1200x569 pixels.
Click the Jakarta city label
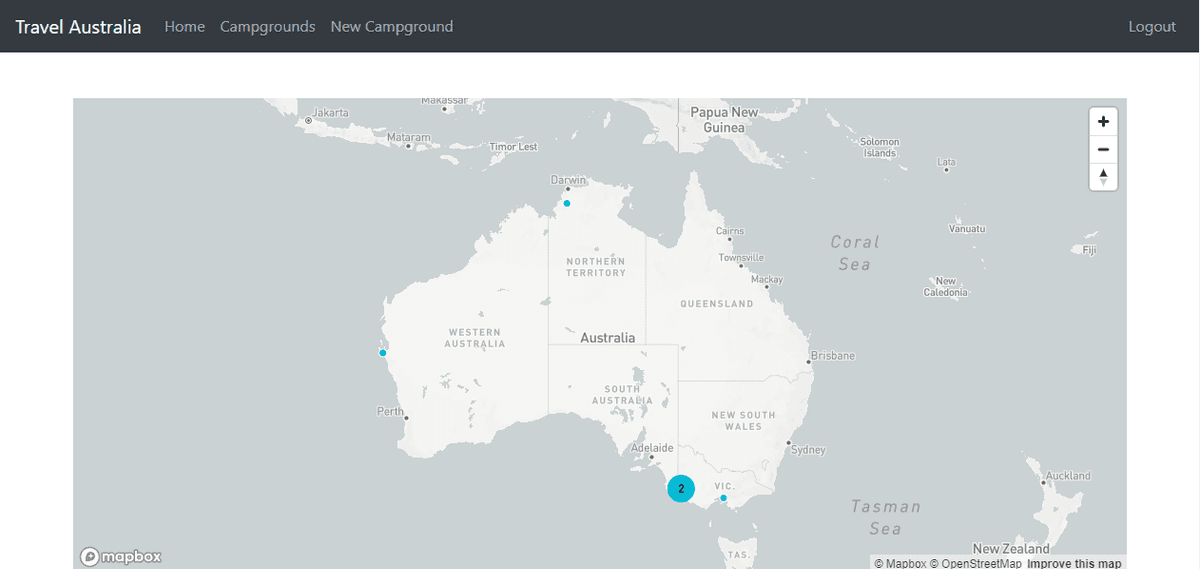coord(331,112)
